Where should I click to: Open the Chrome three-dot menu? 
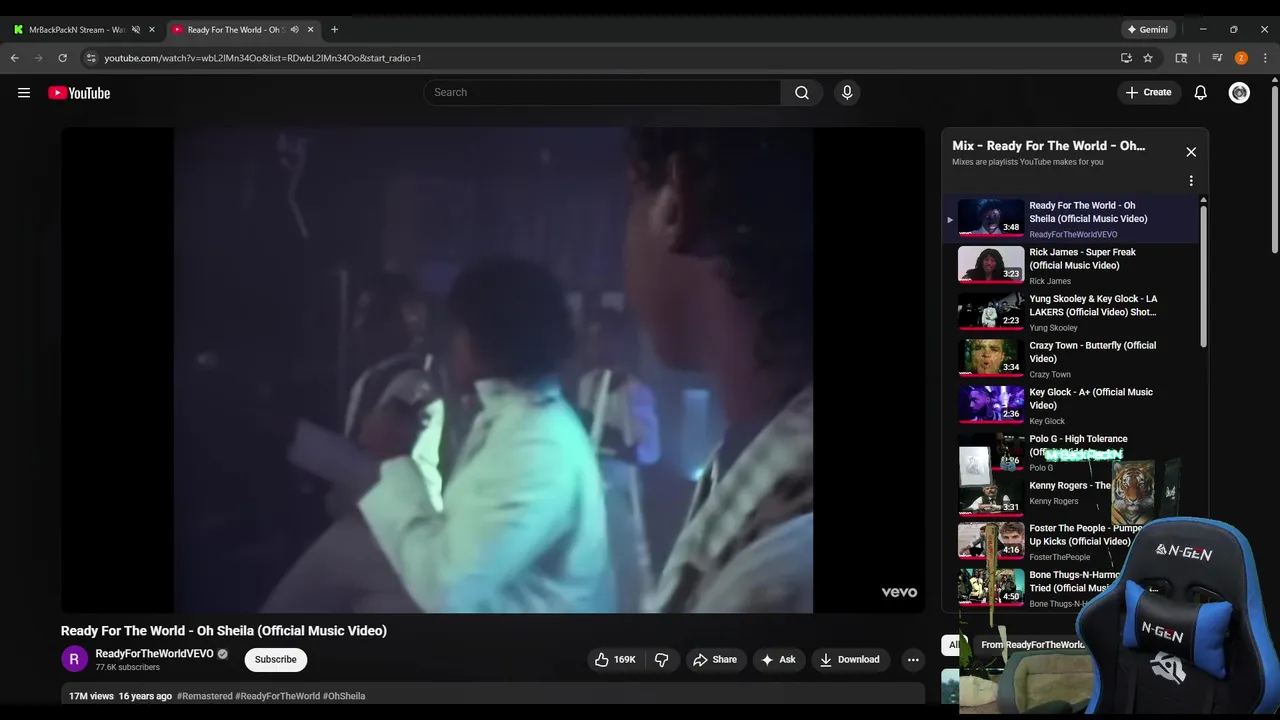coord(1265,58)
